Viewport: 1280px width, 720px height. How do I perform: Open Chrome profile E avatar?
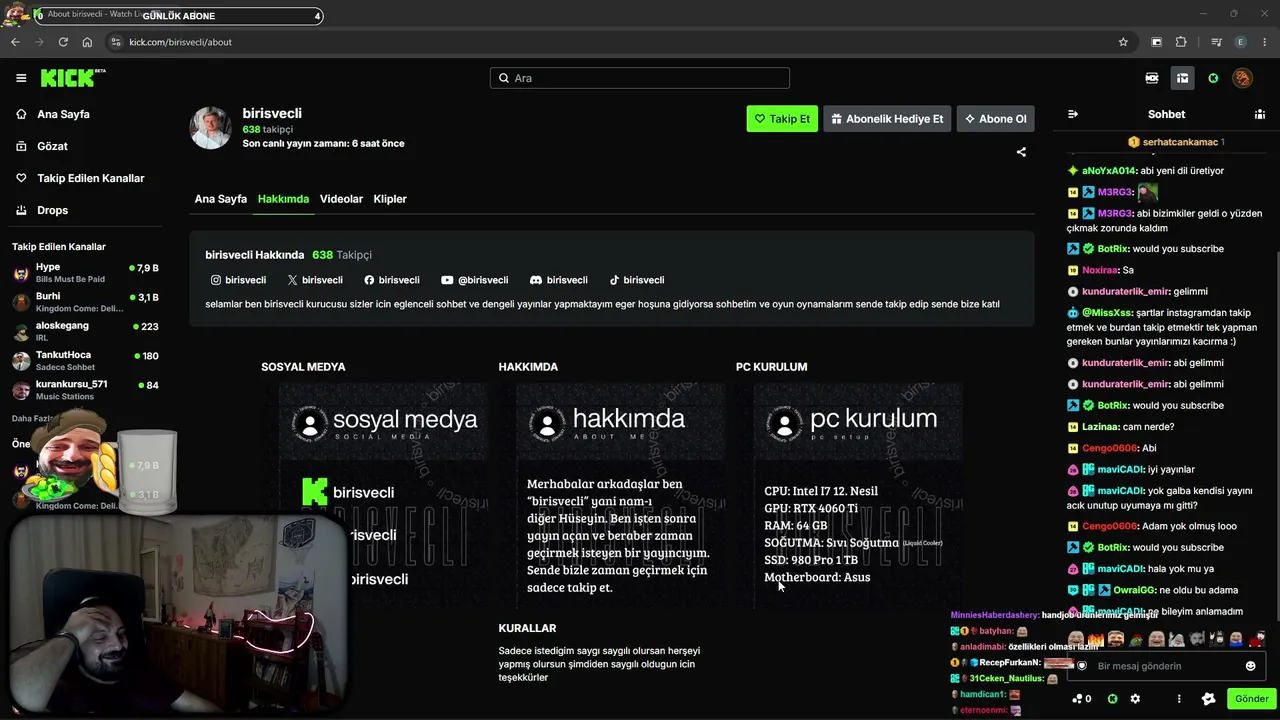[x=1241, y=42]
